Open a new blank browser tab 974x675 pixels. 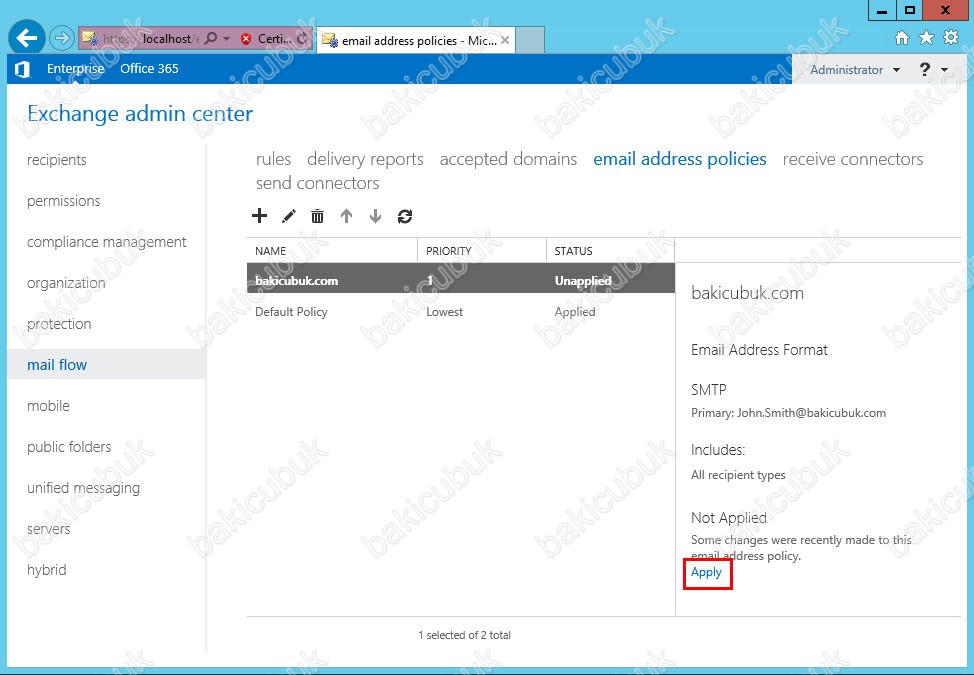point(530,40)
